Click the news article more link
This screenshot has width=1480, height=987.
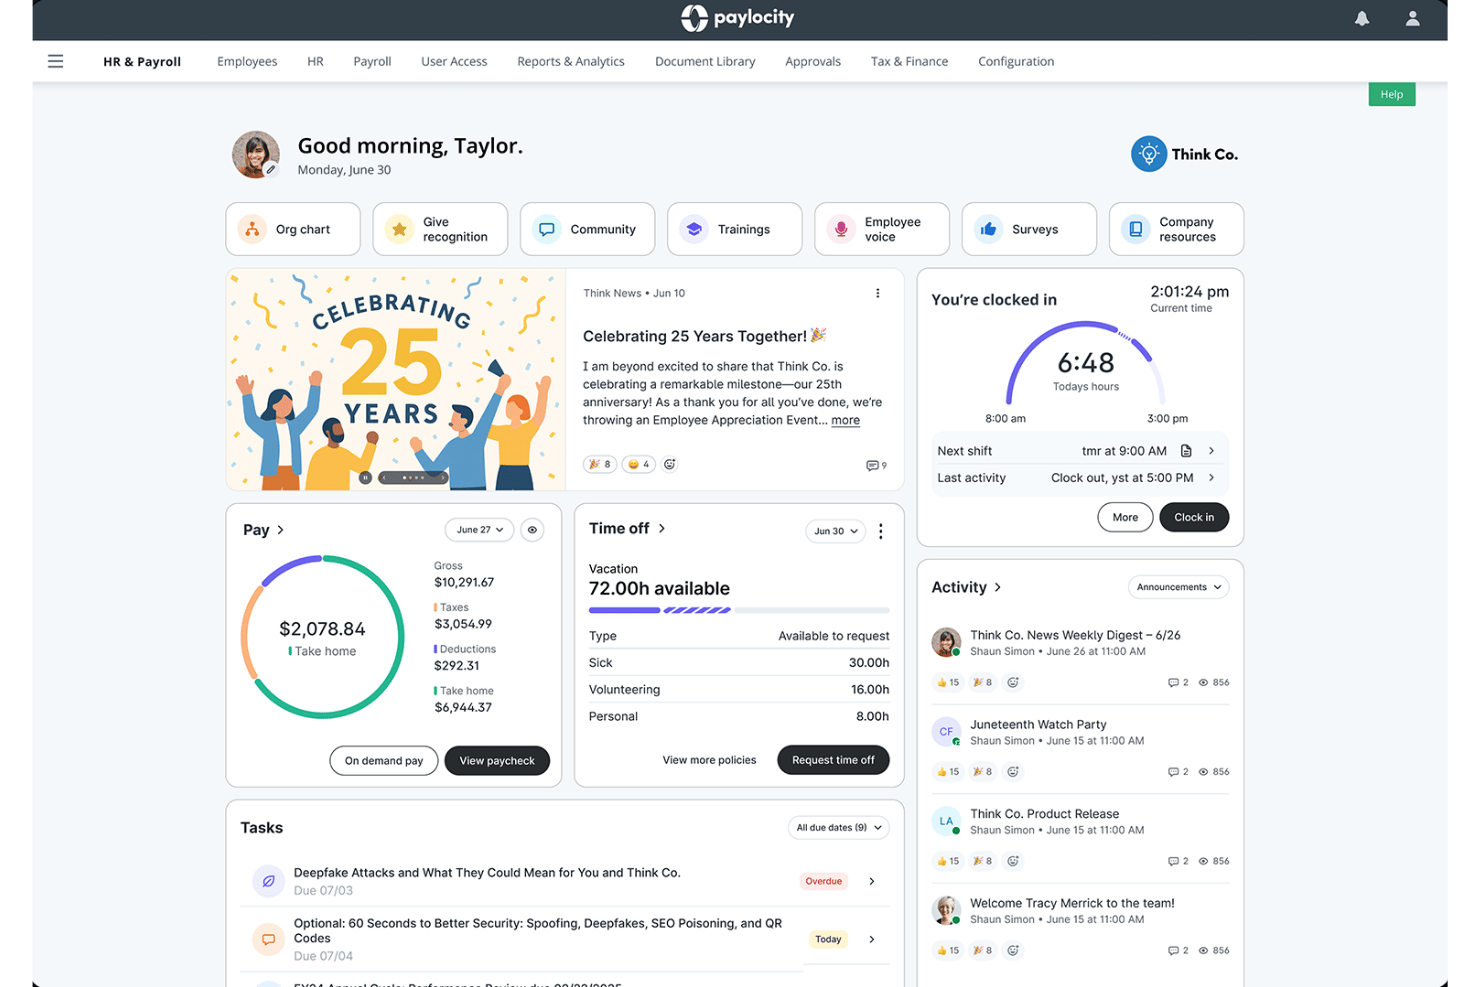(845, 420)
